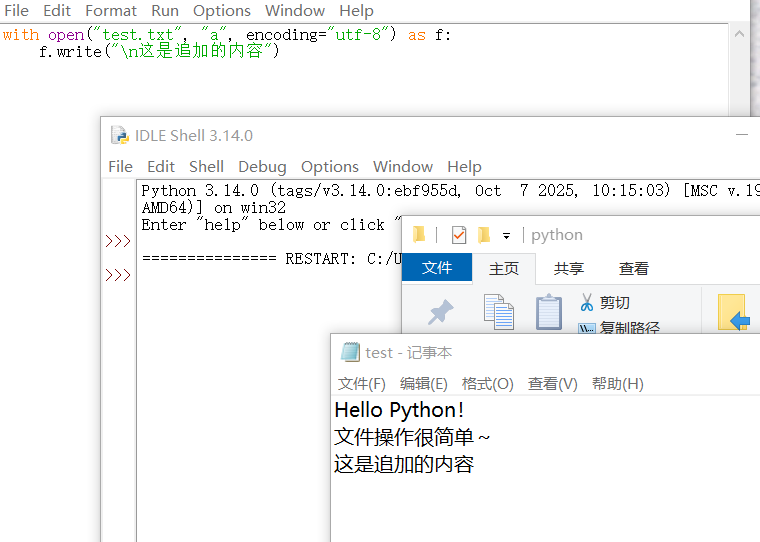Switch to the 主页 ribbon tab
Screen dimensions: 760x542
click(504, 268)
